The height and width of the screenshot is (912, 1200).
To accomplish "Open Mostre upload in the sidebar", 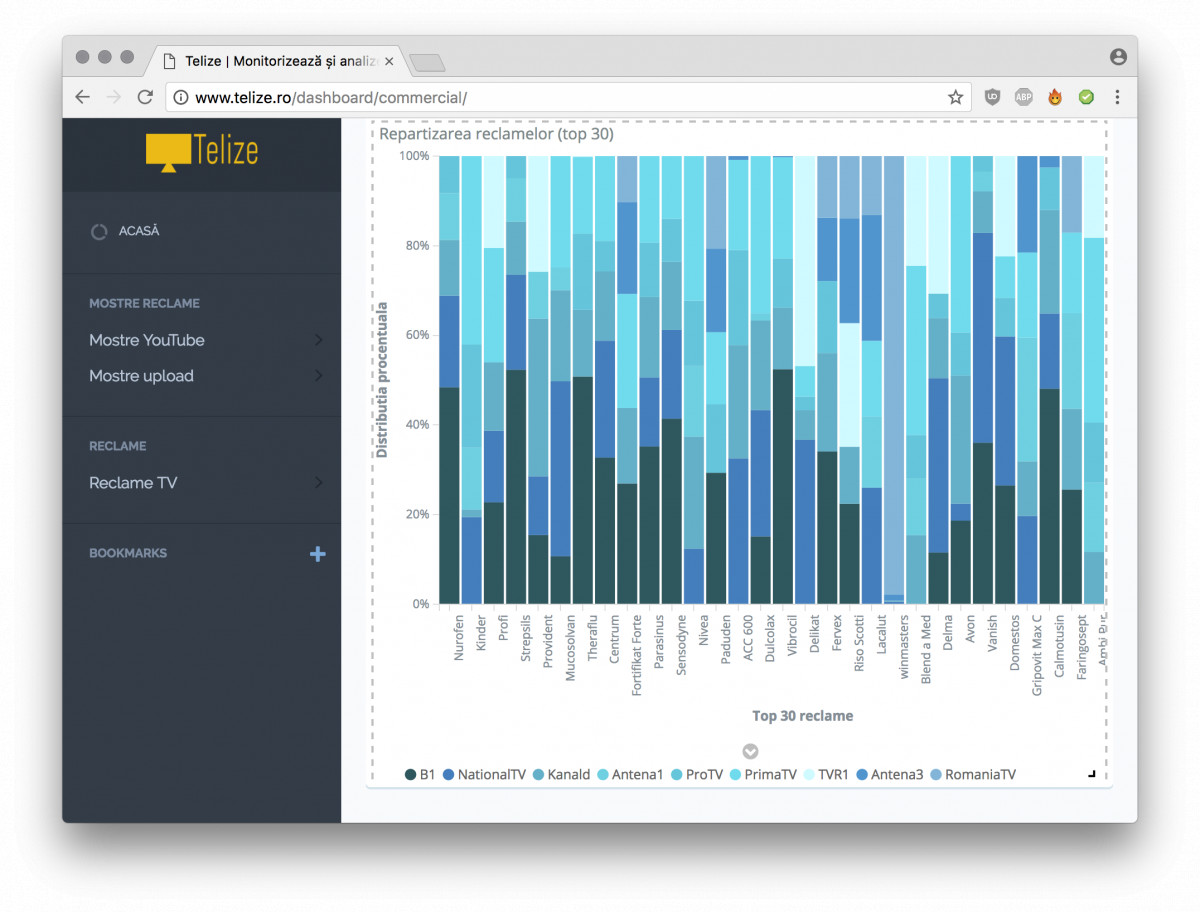I will (x=141, y=376).
